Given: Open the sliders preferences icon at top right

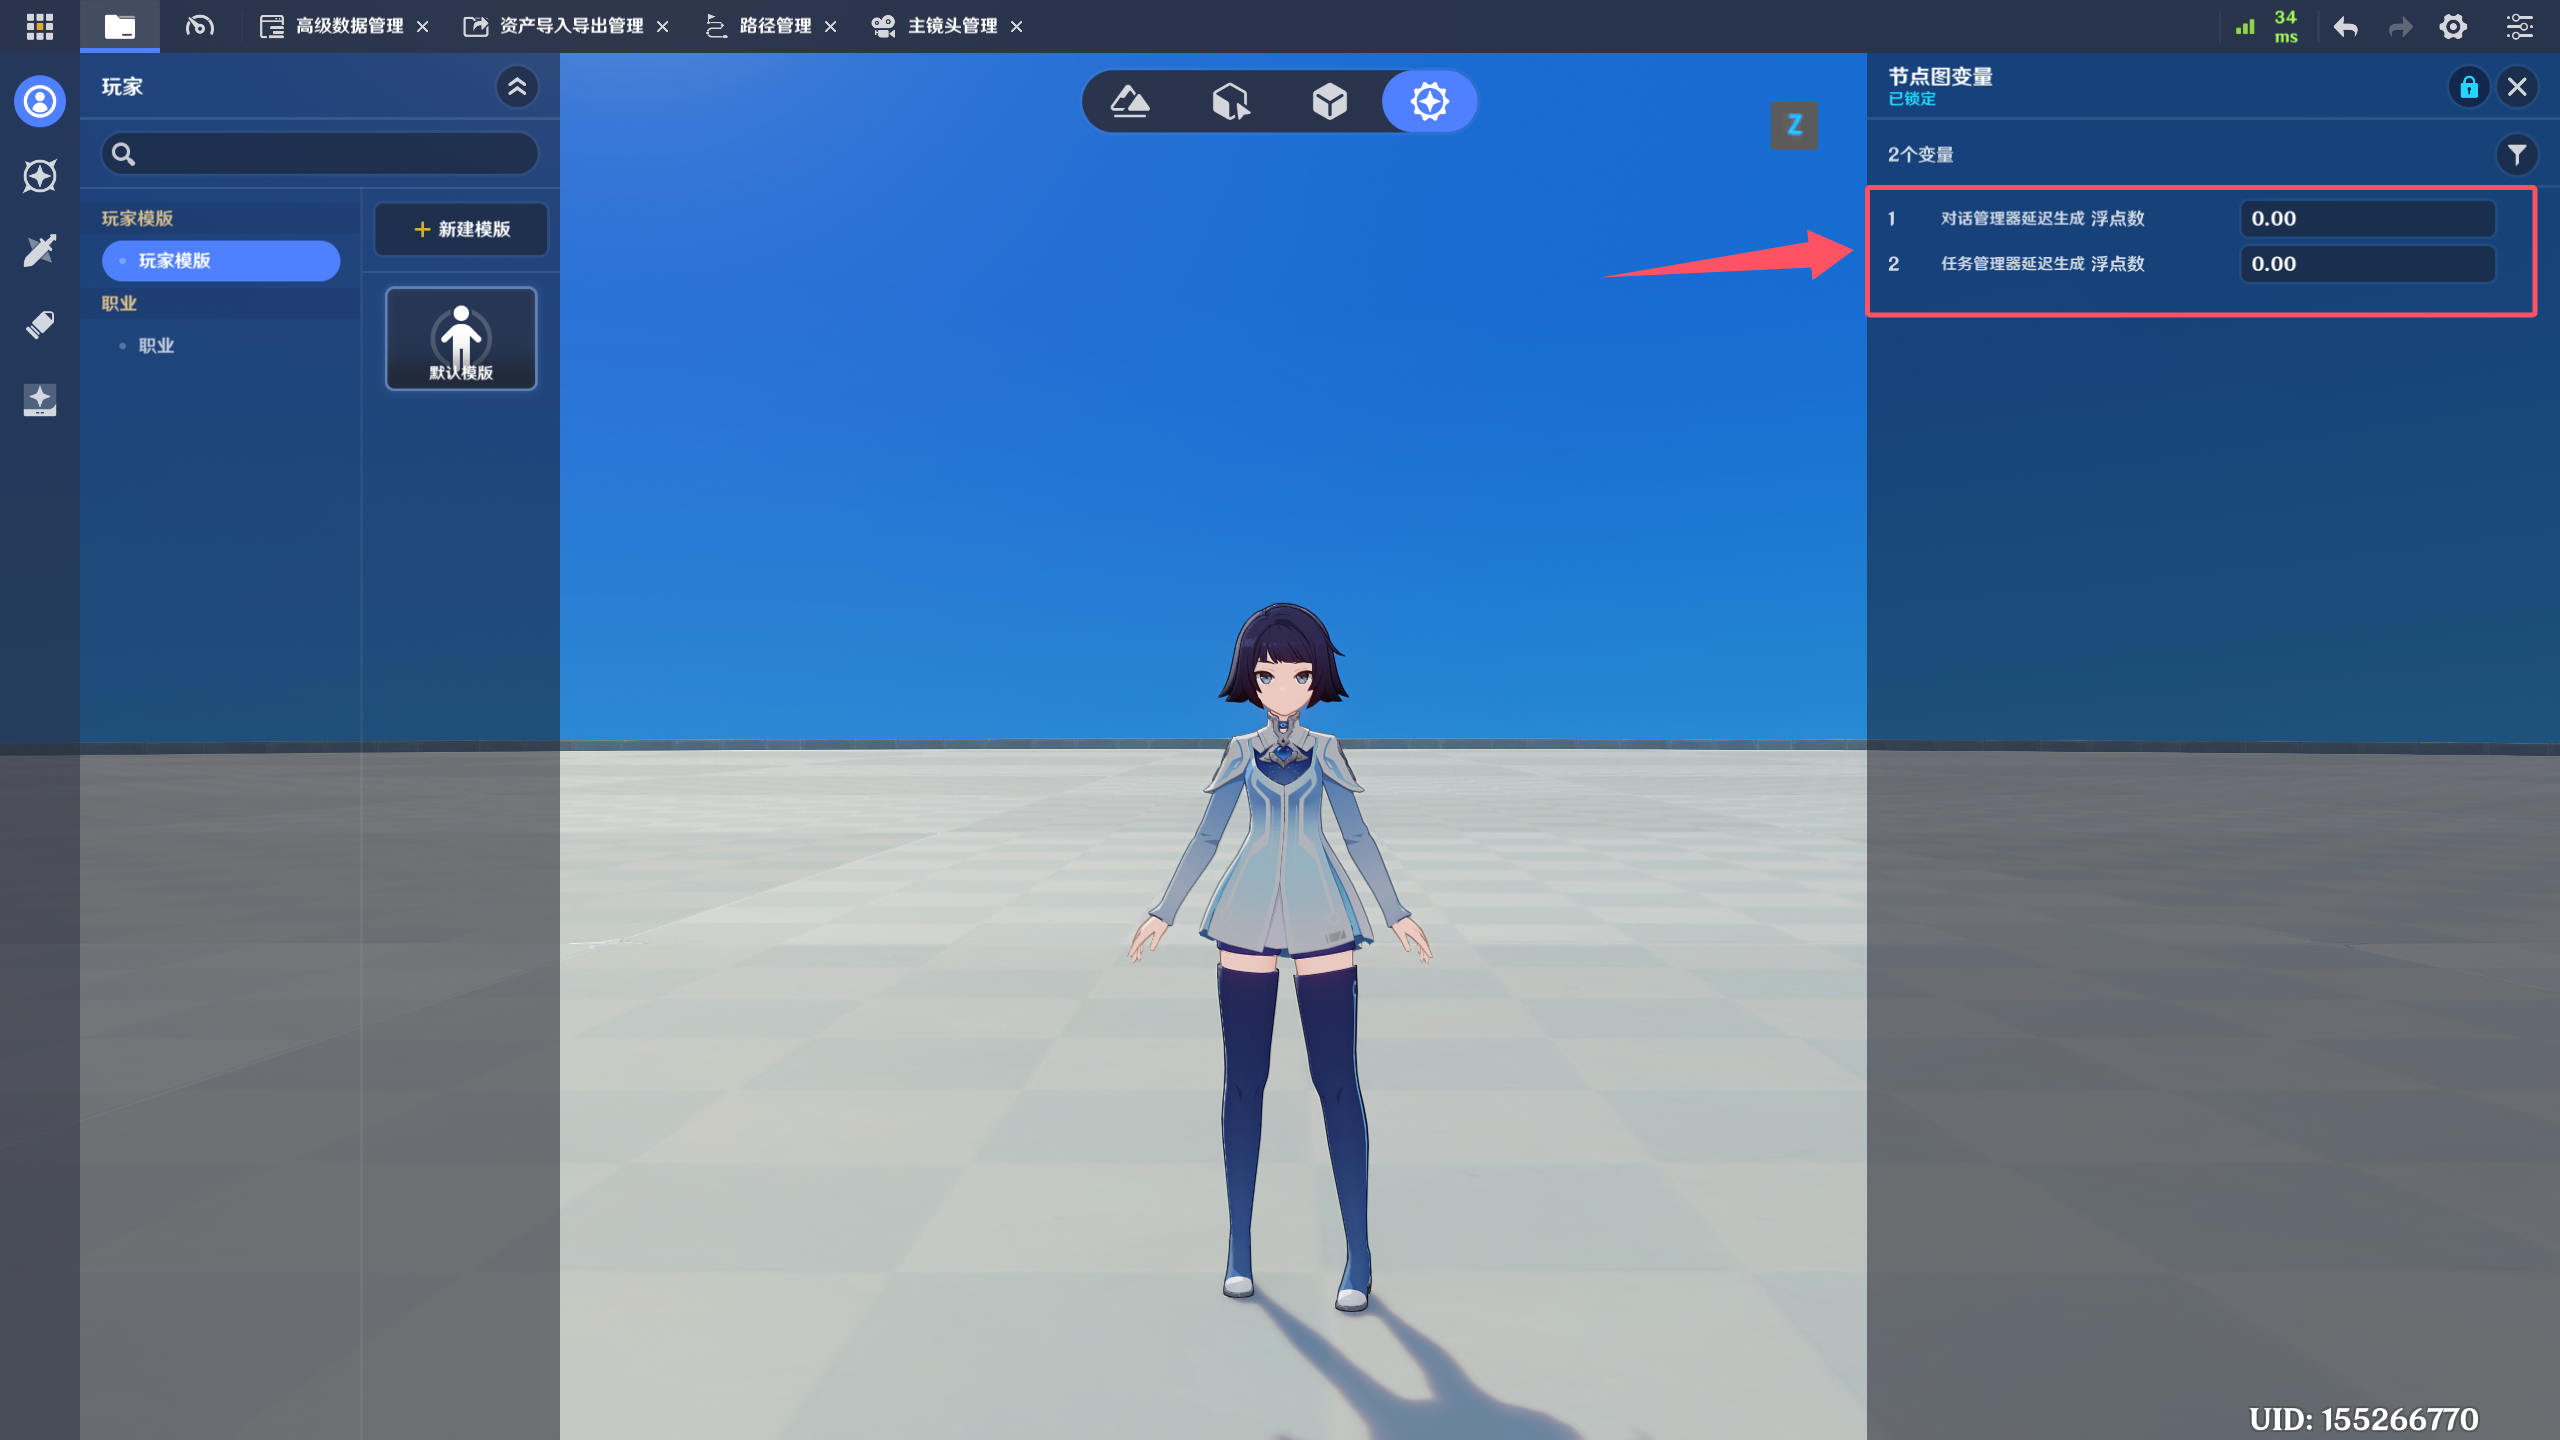Looking at the screenshot, I should pos(2519,27).
